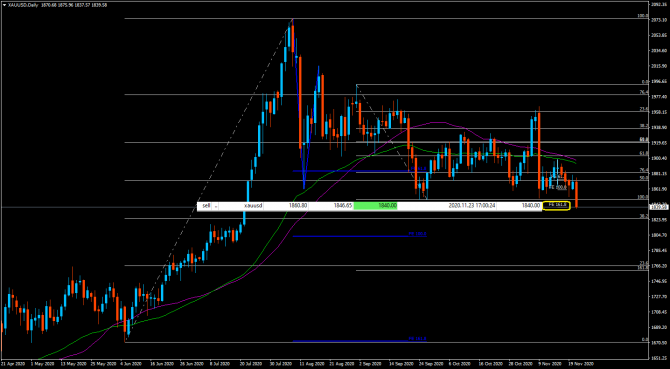
Task: Select the blue FE 100.0 expansion line
Action: 360,236
